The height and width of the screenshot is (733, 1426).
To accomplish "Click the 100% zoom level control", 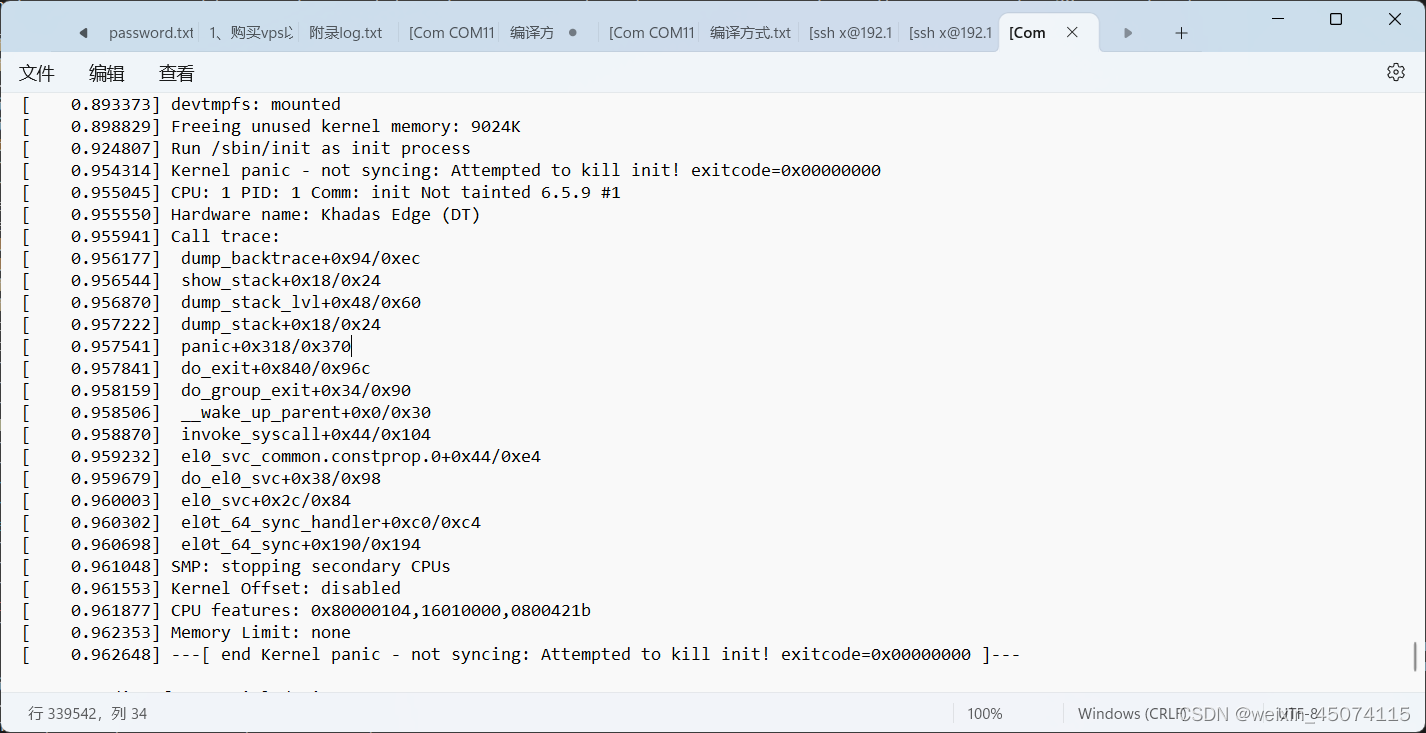I will 984,713.
